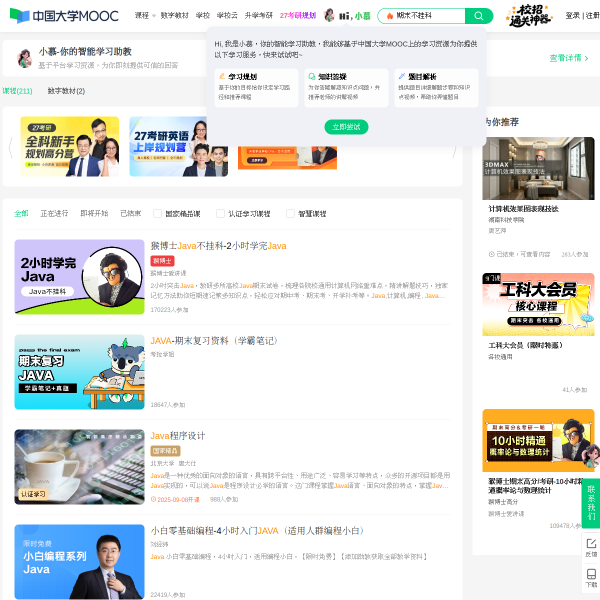Click the 题目解析 card

[x=436, y=88]
